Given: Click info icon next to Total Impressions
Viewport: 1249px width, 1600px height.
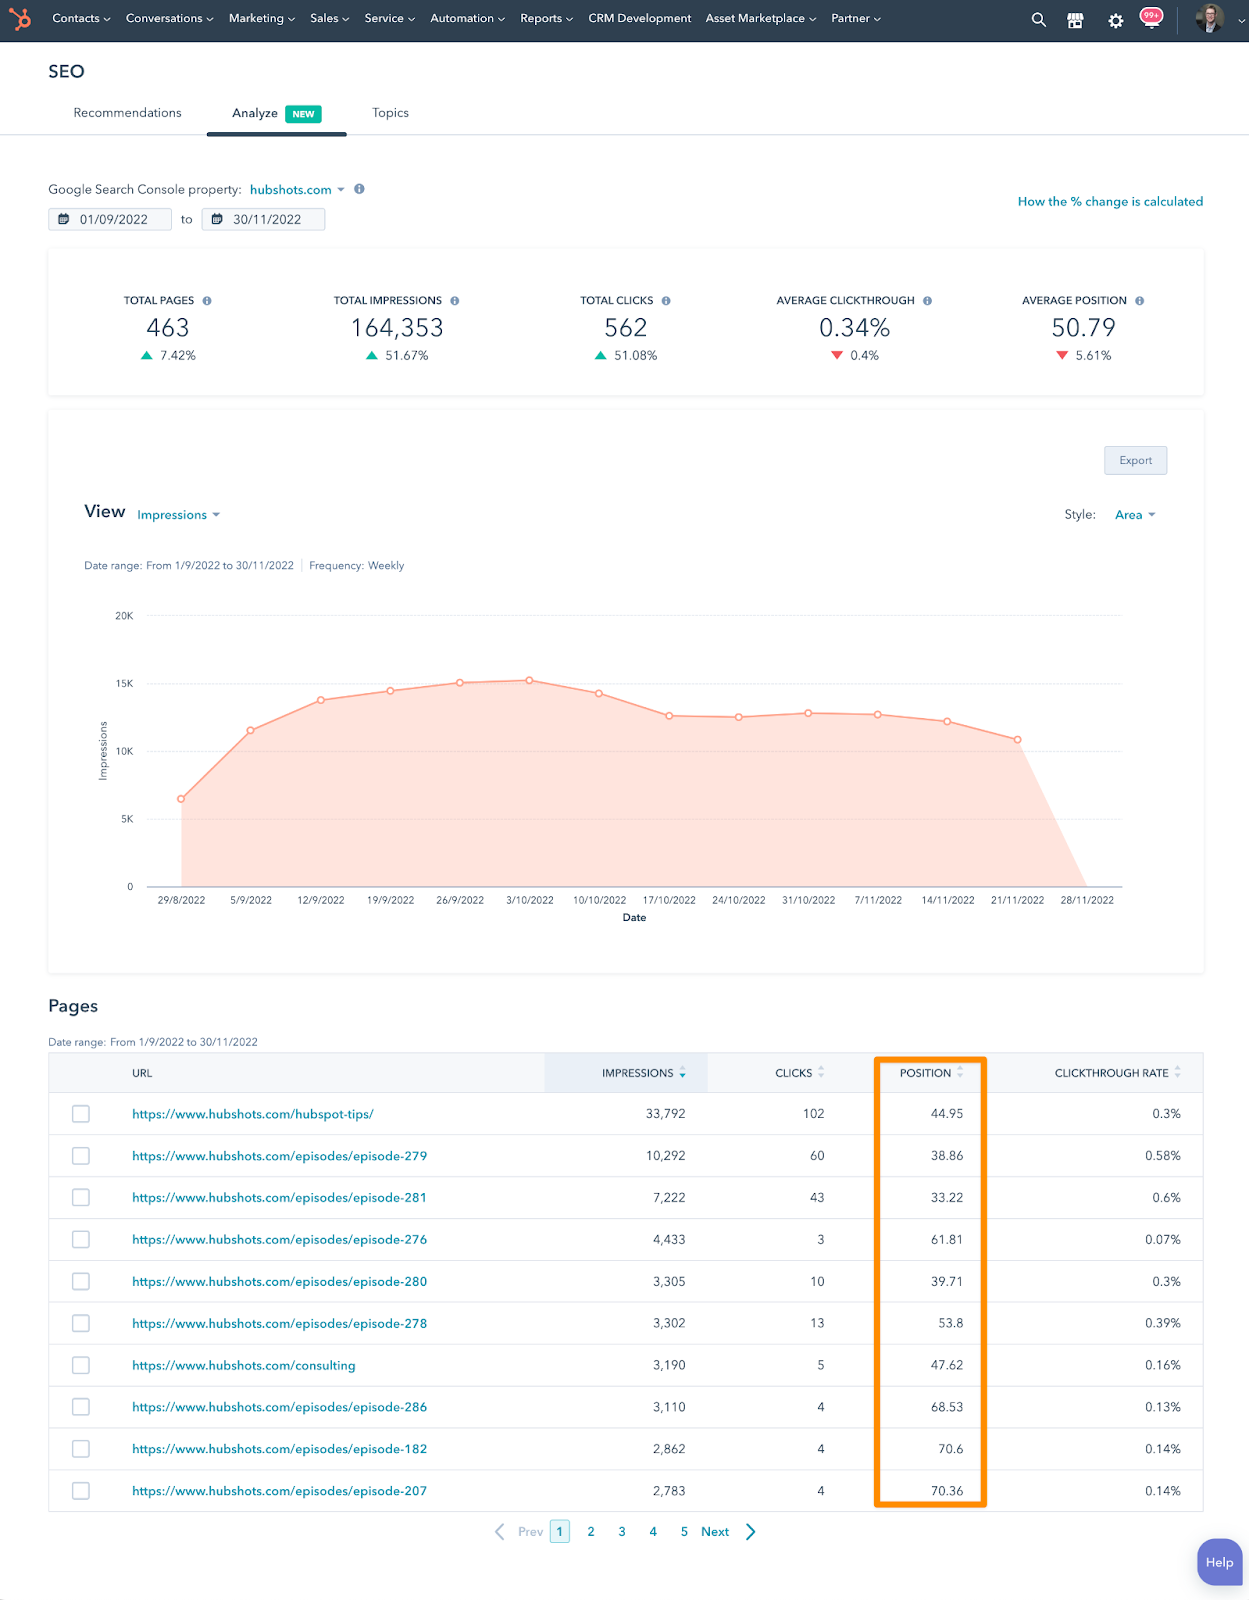Looking at the screenshot, I should coord(455,301).
